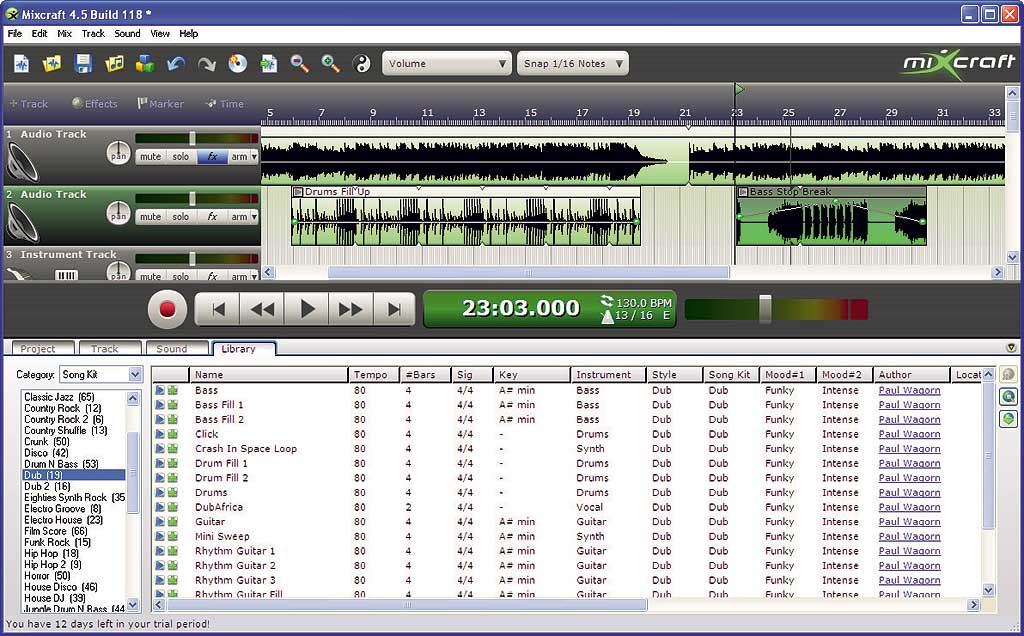Click the Drums Fill Up clip

466,216
